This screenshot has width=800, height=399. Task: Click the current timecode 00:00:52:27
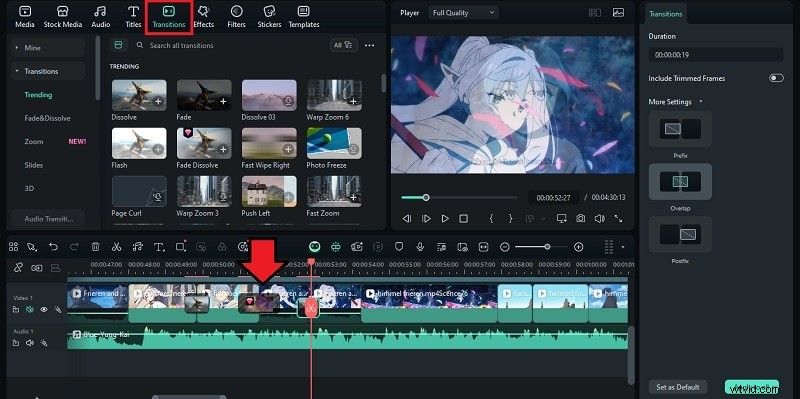pos(554,197)
